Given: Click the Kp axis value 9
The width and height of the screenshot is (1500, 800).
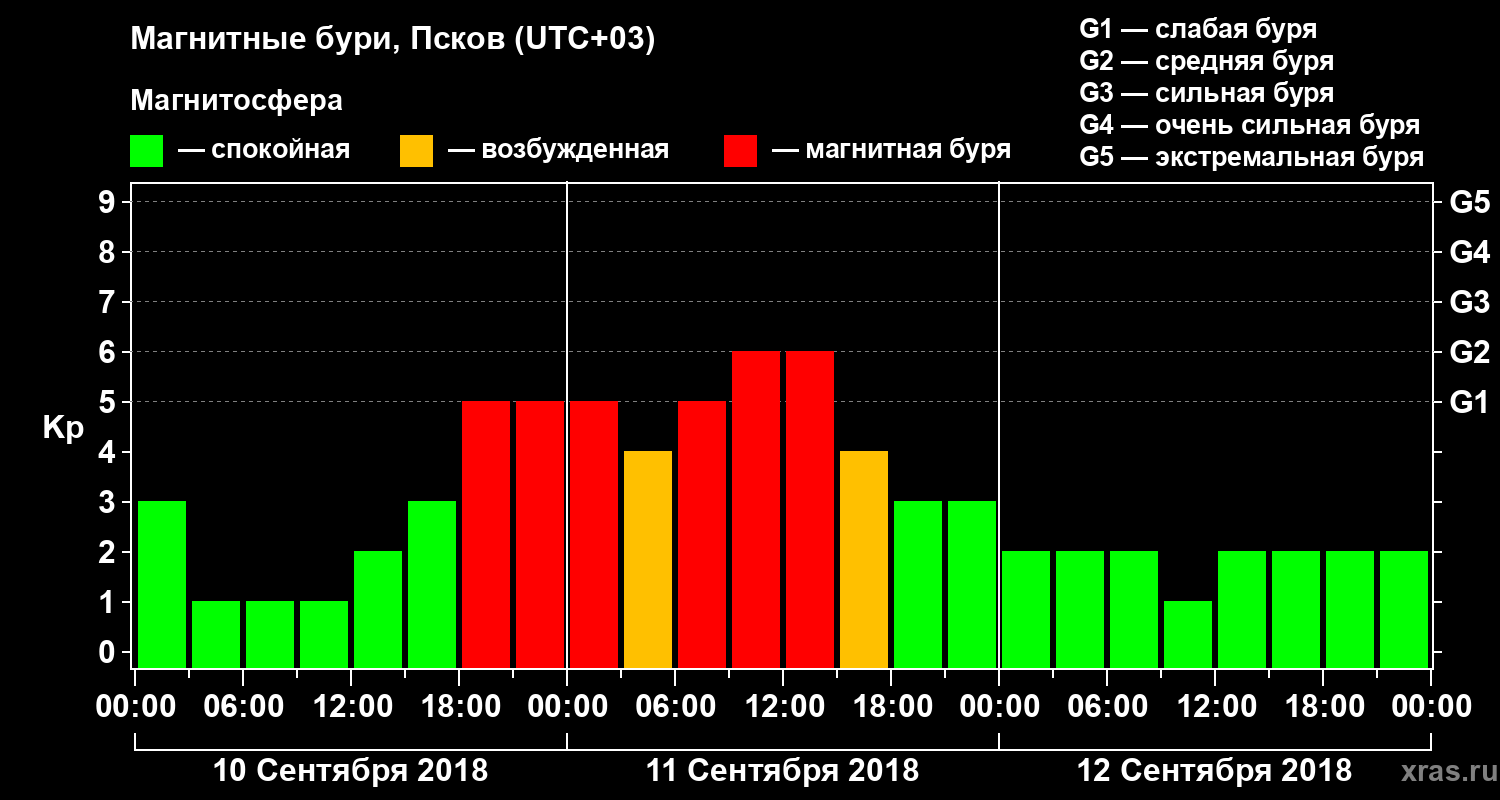Looking at the screenshot, I should coord(109,202).
